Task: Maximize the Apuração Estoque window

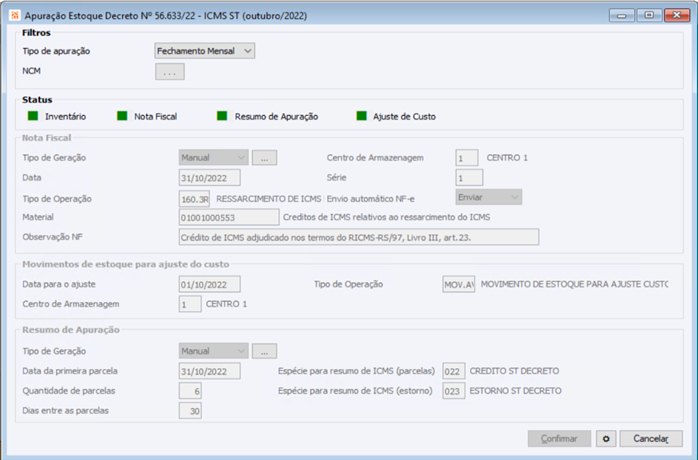Action: tap(649, 16)
